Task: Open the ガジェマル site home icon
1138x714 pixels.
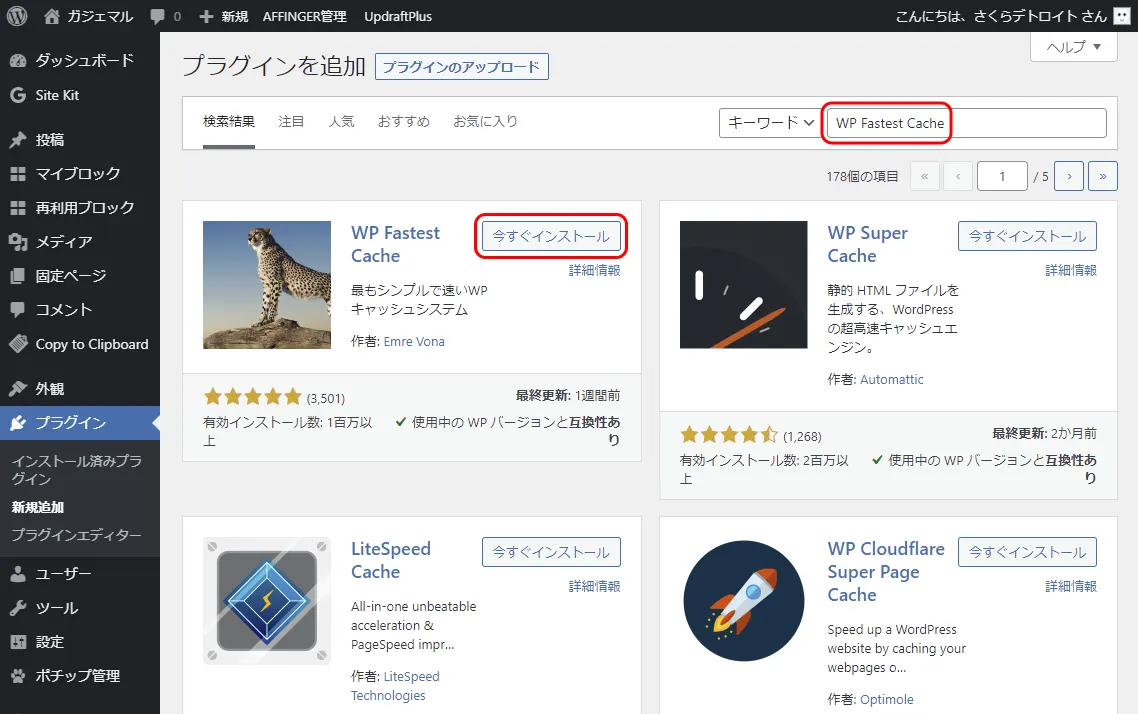Action: (x=52, y=16)
